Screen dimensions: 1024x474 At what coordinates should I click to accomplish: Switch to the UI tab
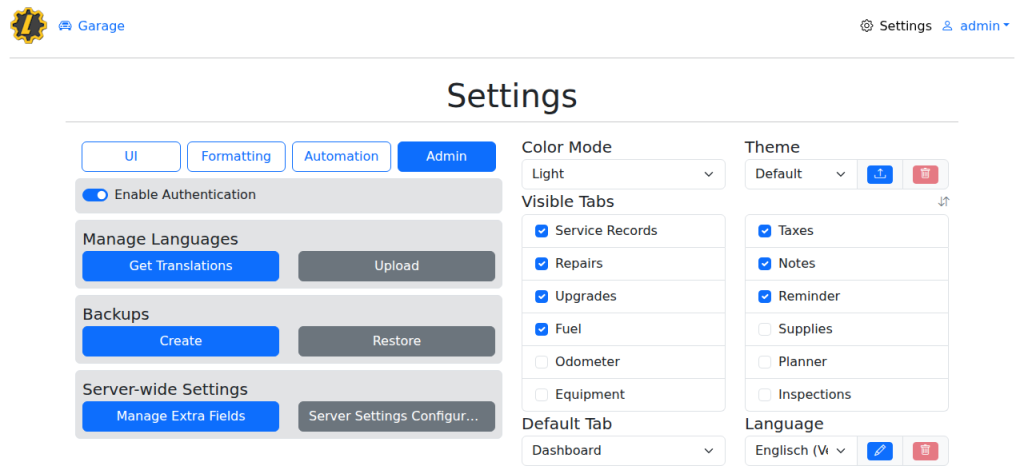pos(131,157)
